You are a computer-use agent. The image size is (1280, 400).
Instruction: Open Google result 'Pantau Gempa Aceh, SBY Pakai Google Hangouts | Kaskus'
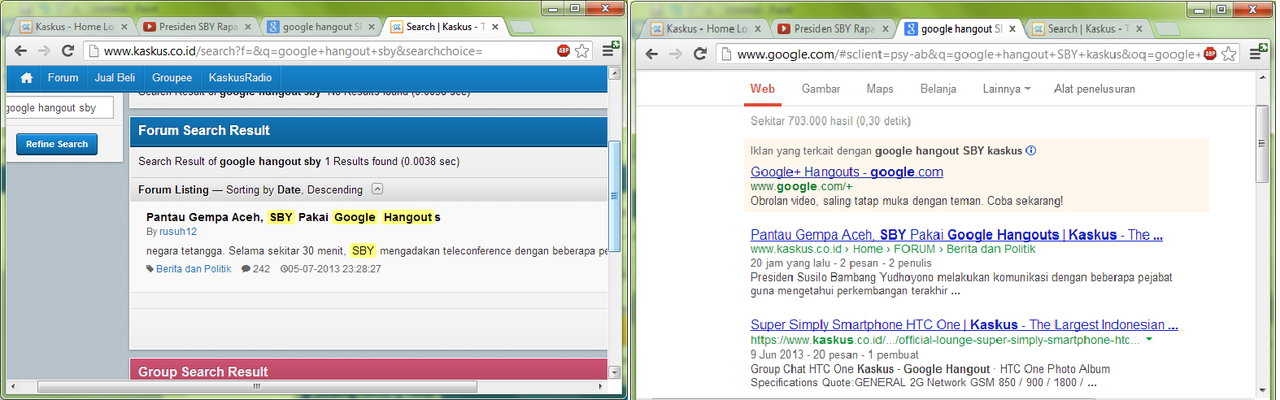(957, 235)
